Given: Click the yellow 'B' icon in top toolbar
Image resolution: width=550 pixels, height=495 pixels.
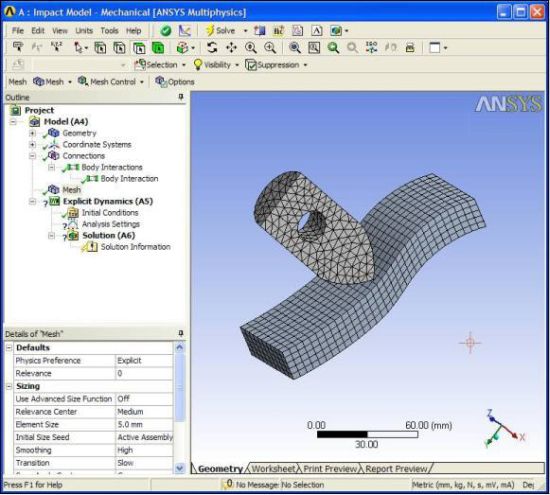Looking at the screenshot, I should tap(279, 31).
